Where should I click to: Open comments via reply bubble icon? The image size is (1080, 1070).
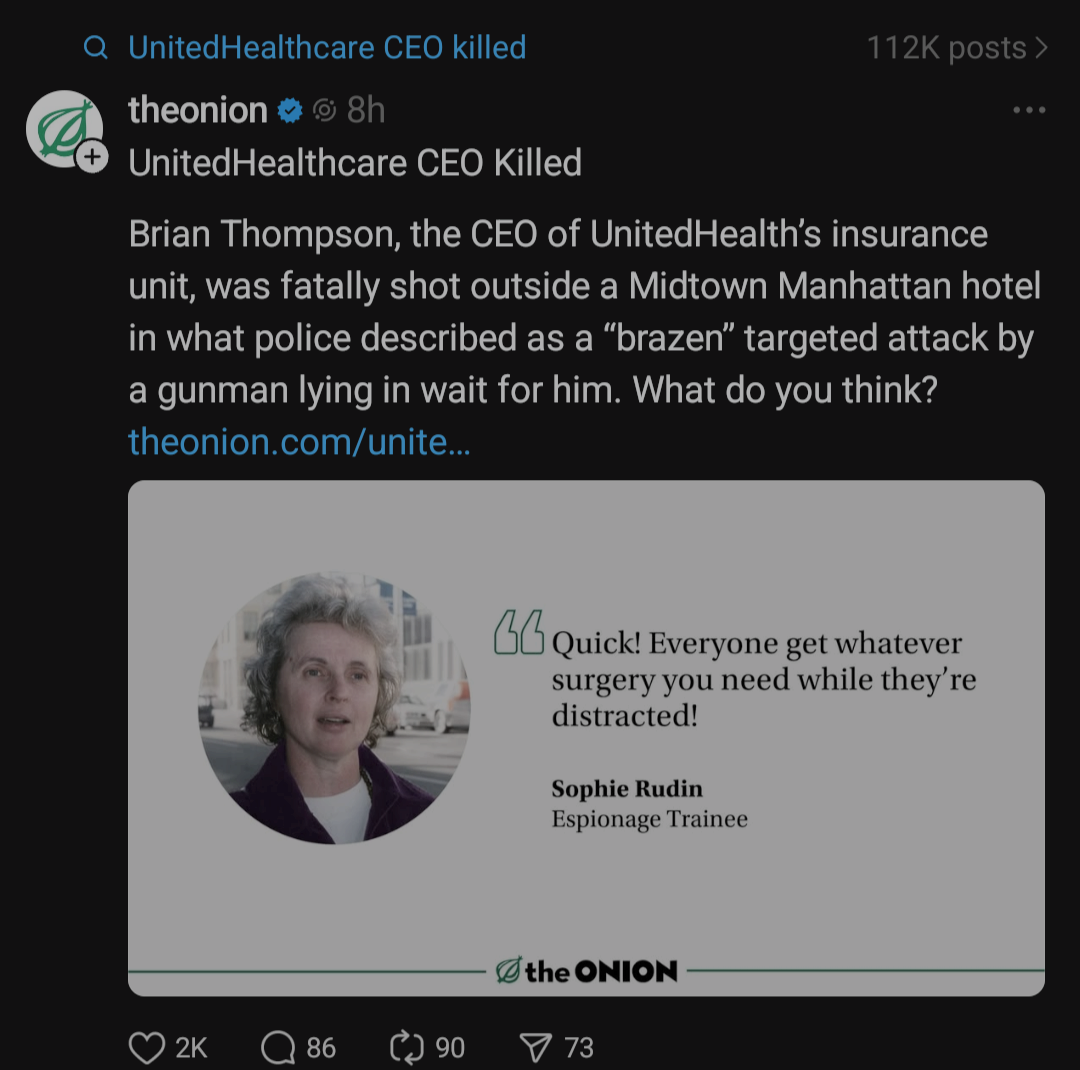(278, 1048)
